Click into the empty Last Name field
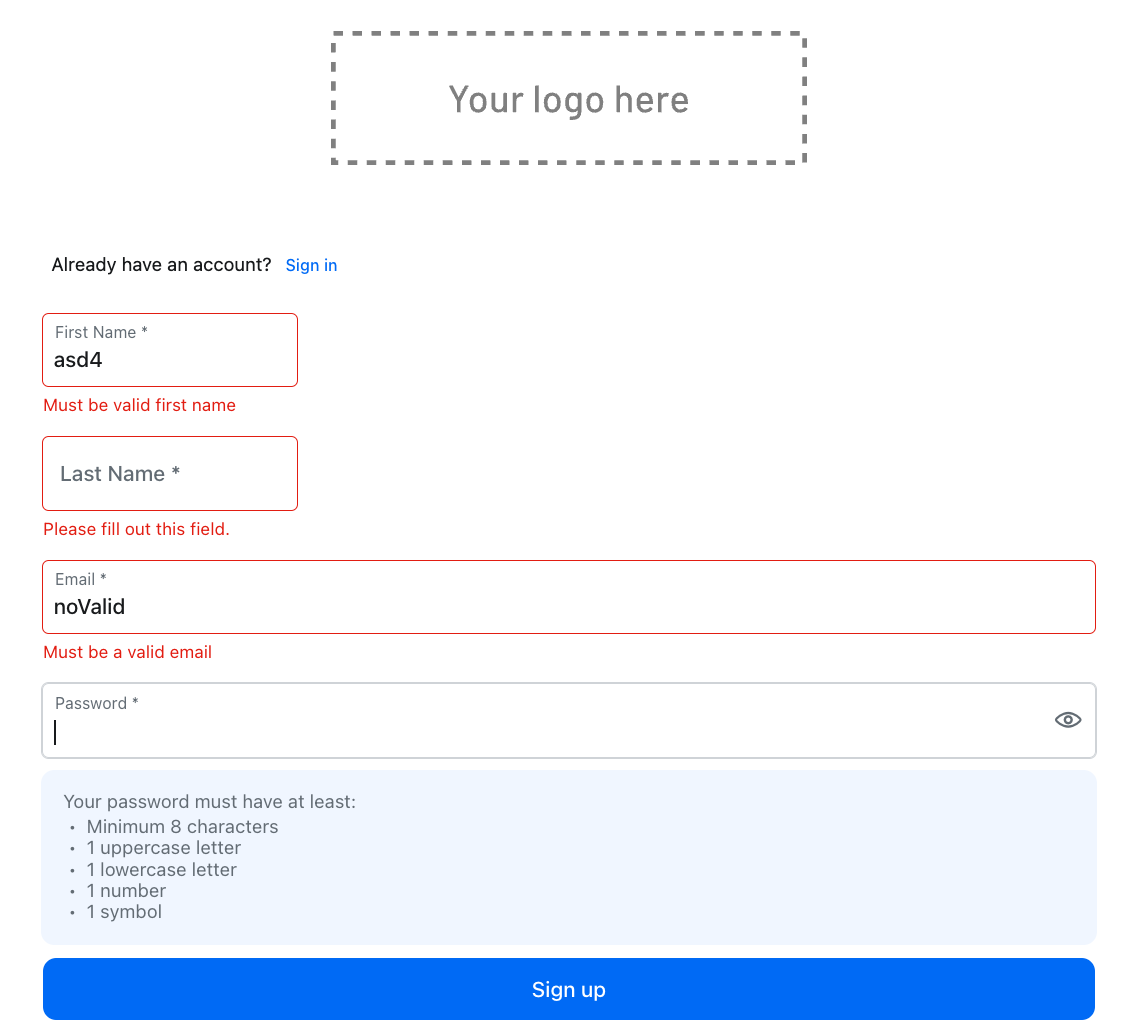 pyautogui.click(x=170, y=474)
